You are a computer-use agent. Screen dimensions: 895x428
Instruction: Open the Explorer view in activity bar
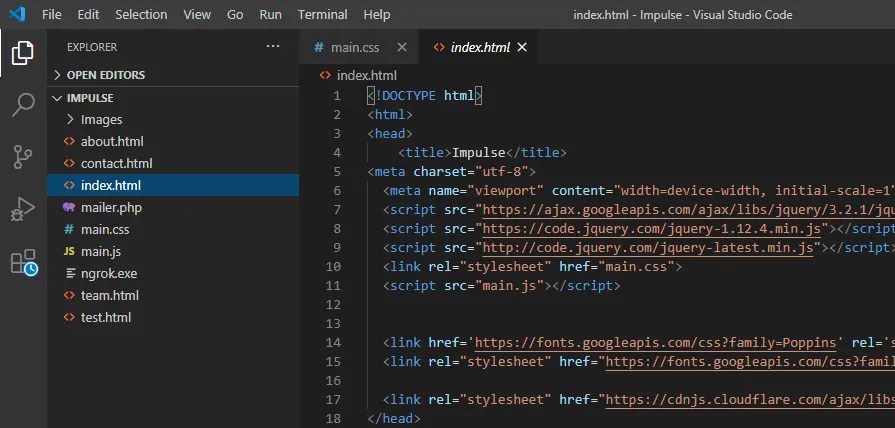pos(23,53)
